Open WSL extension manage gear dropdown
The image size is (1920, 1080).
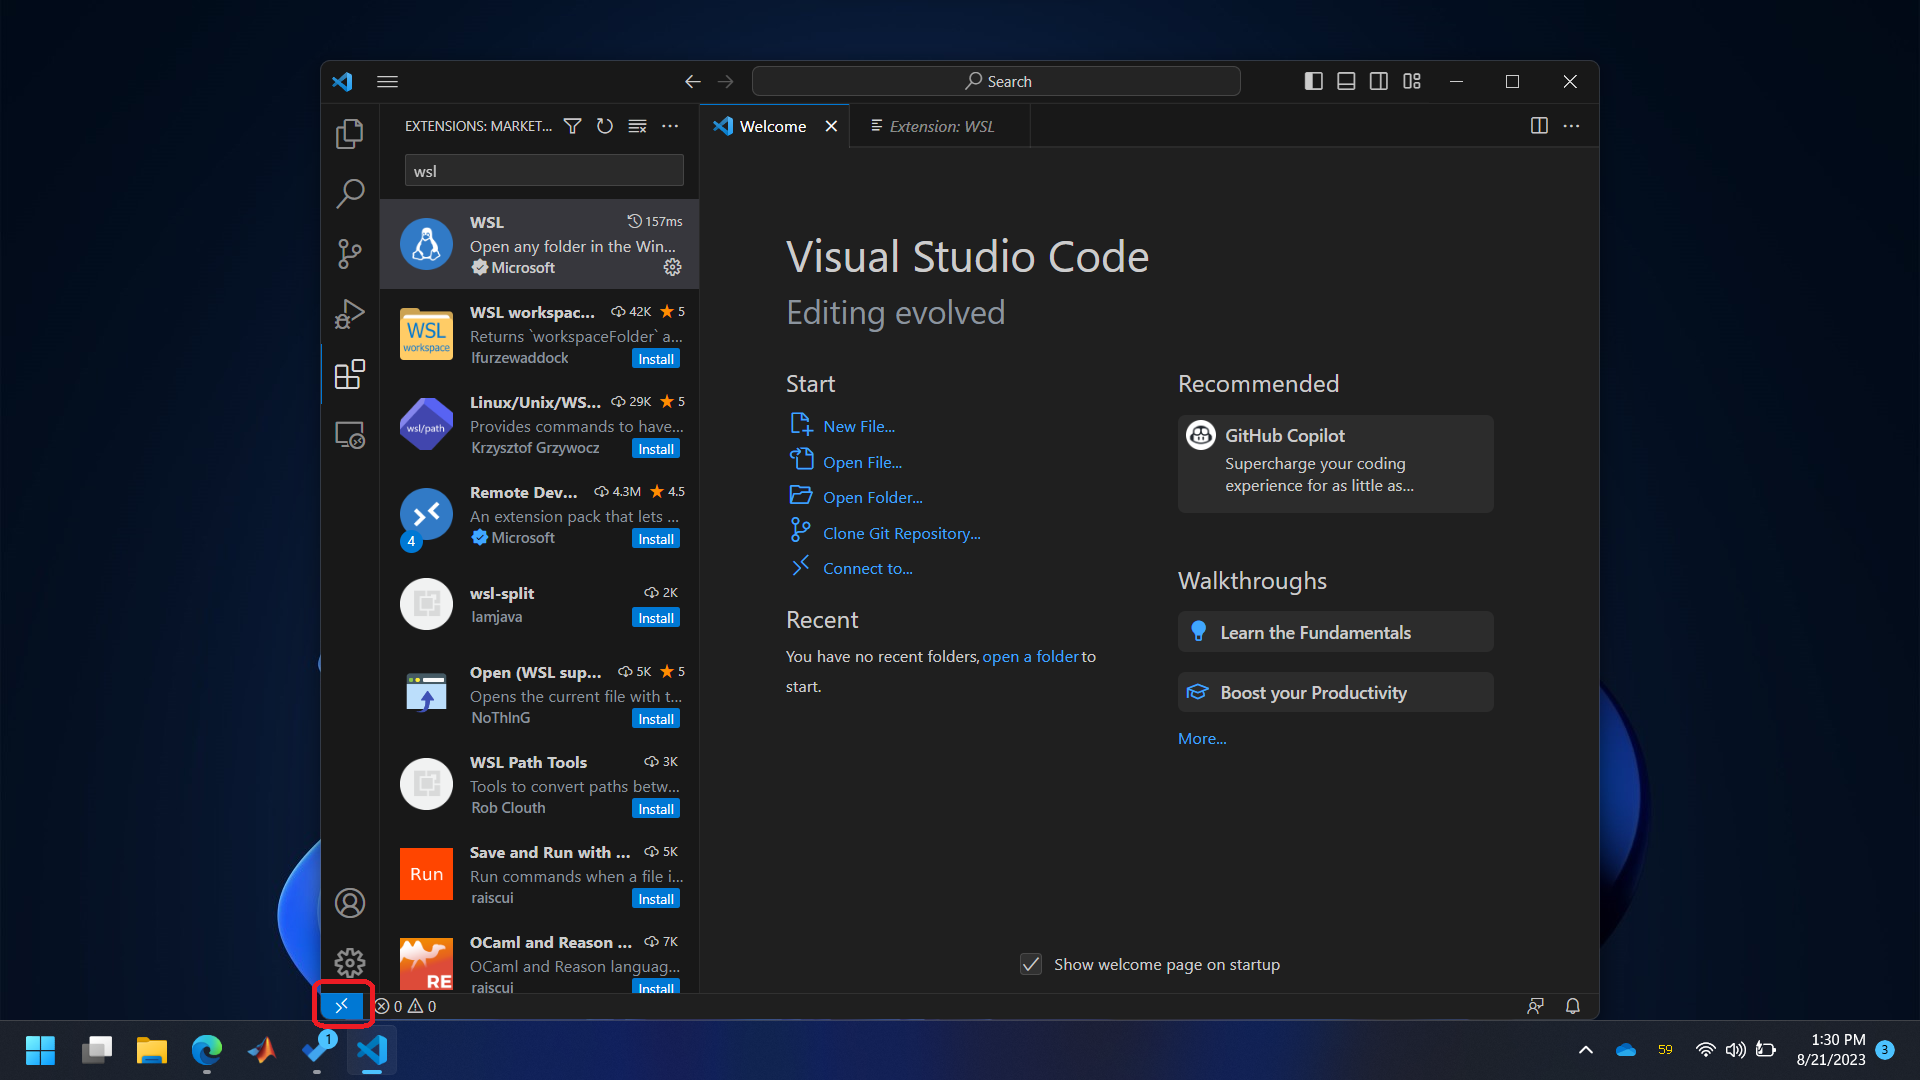tap(672, 267)
